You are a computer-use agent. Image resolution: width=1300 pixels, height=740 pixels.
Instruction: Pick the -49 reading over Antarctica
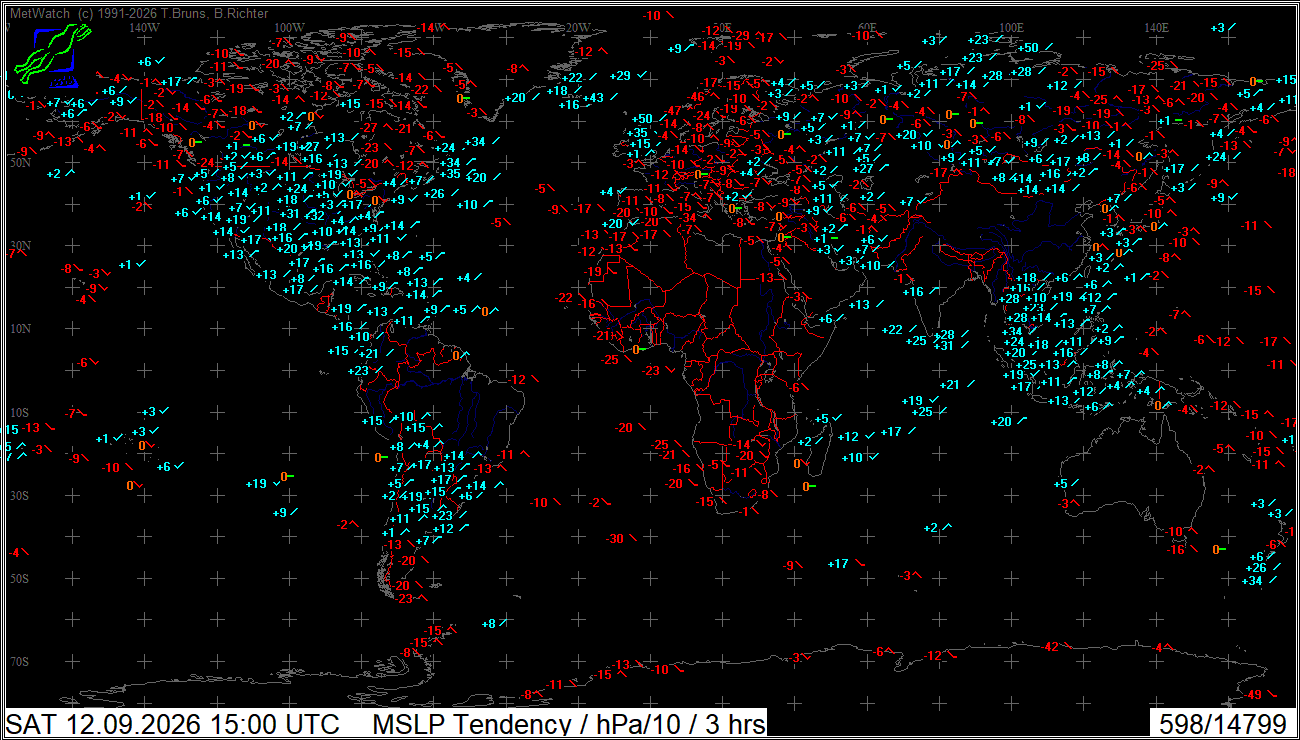(1255, 694)
